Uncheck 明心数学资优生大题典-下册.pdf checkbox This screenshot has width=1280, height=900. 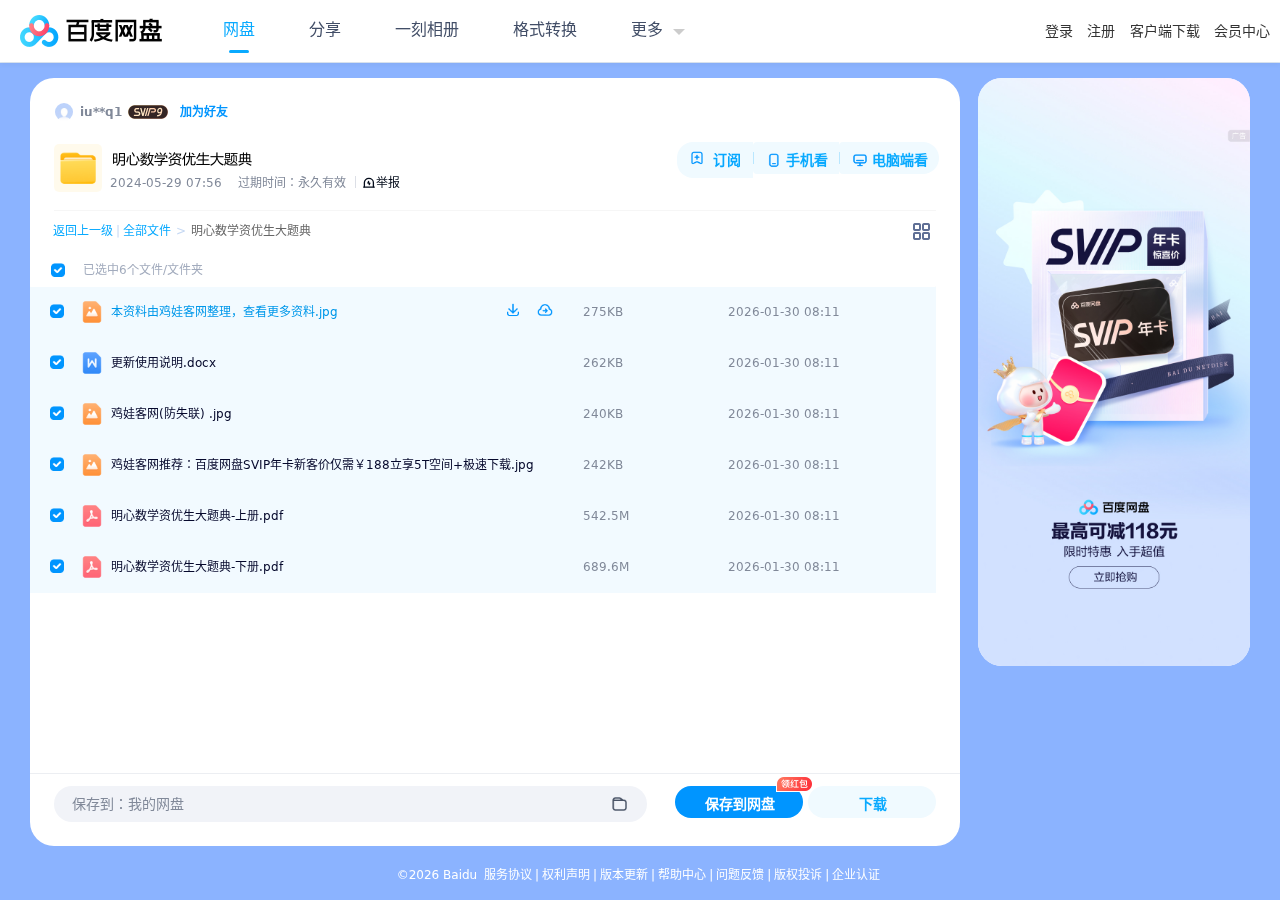57,566
